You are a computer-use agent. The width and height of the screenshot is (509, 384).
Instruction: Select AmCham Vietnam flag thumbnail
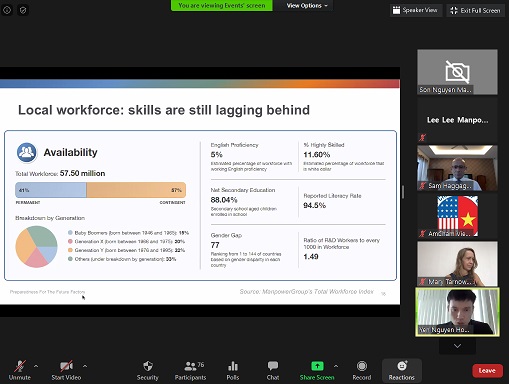tap(457, 216)
